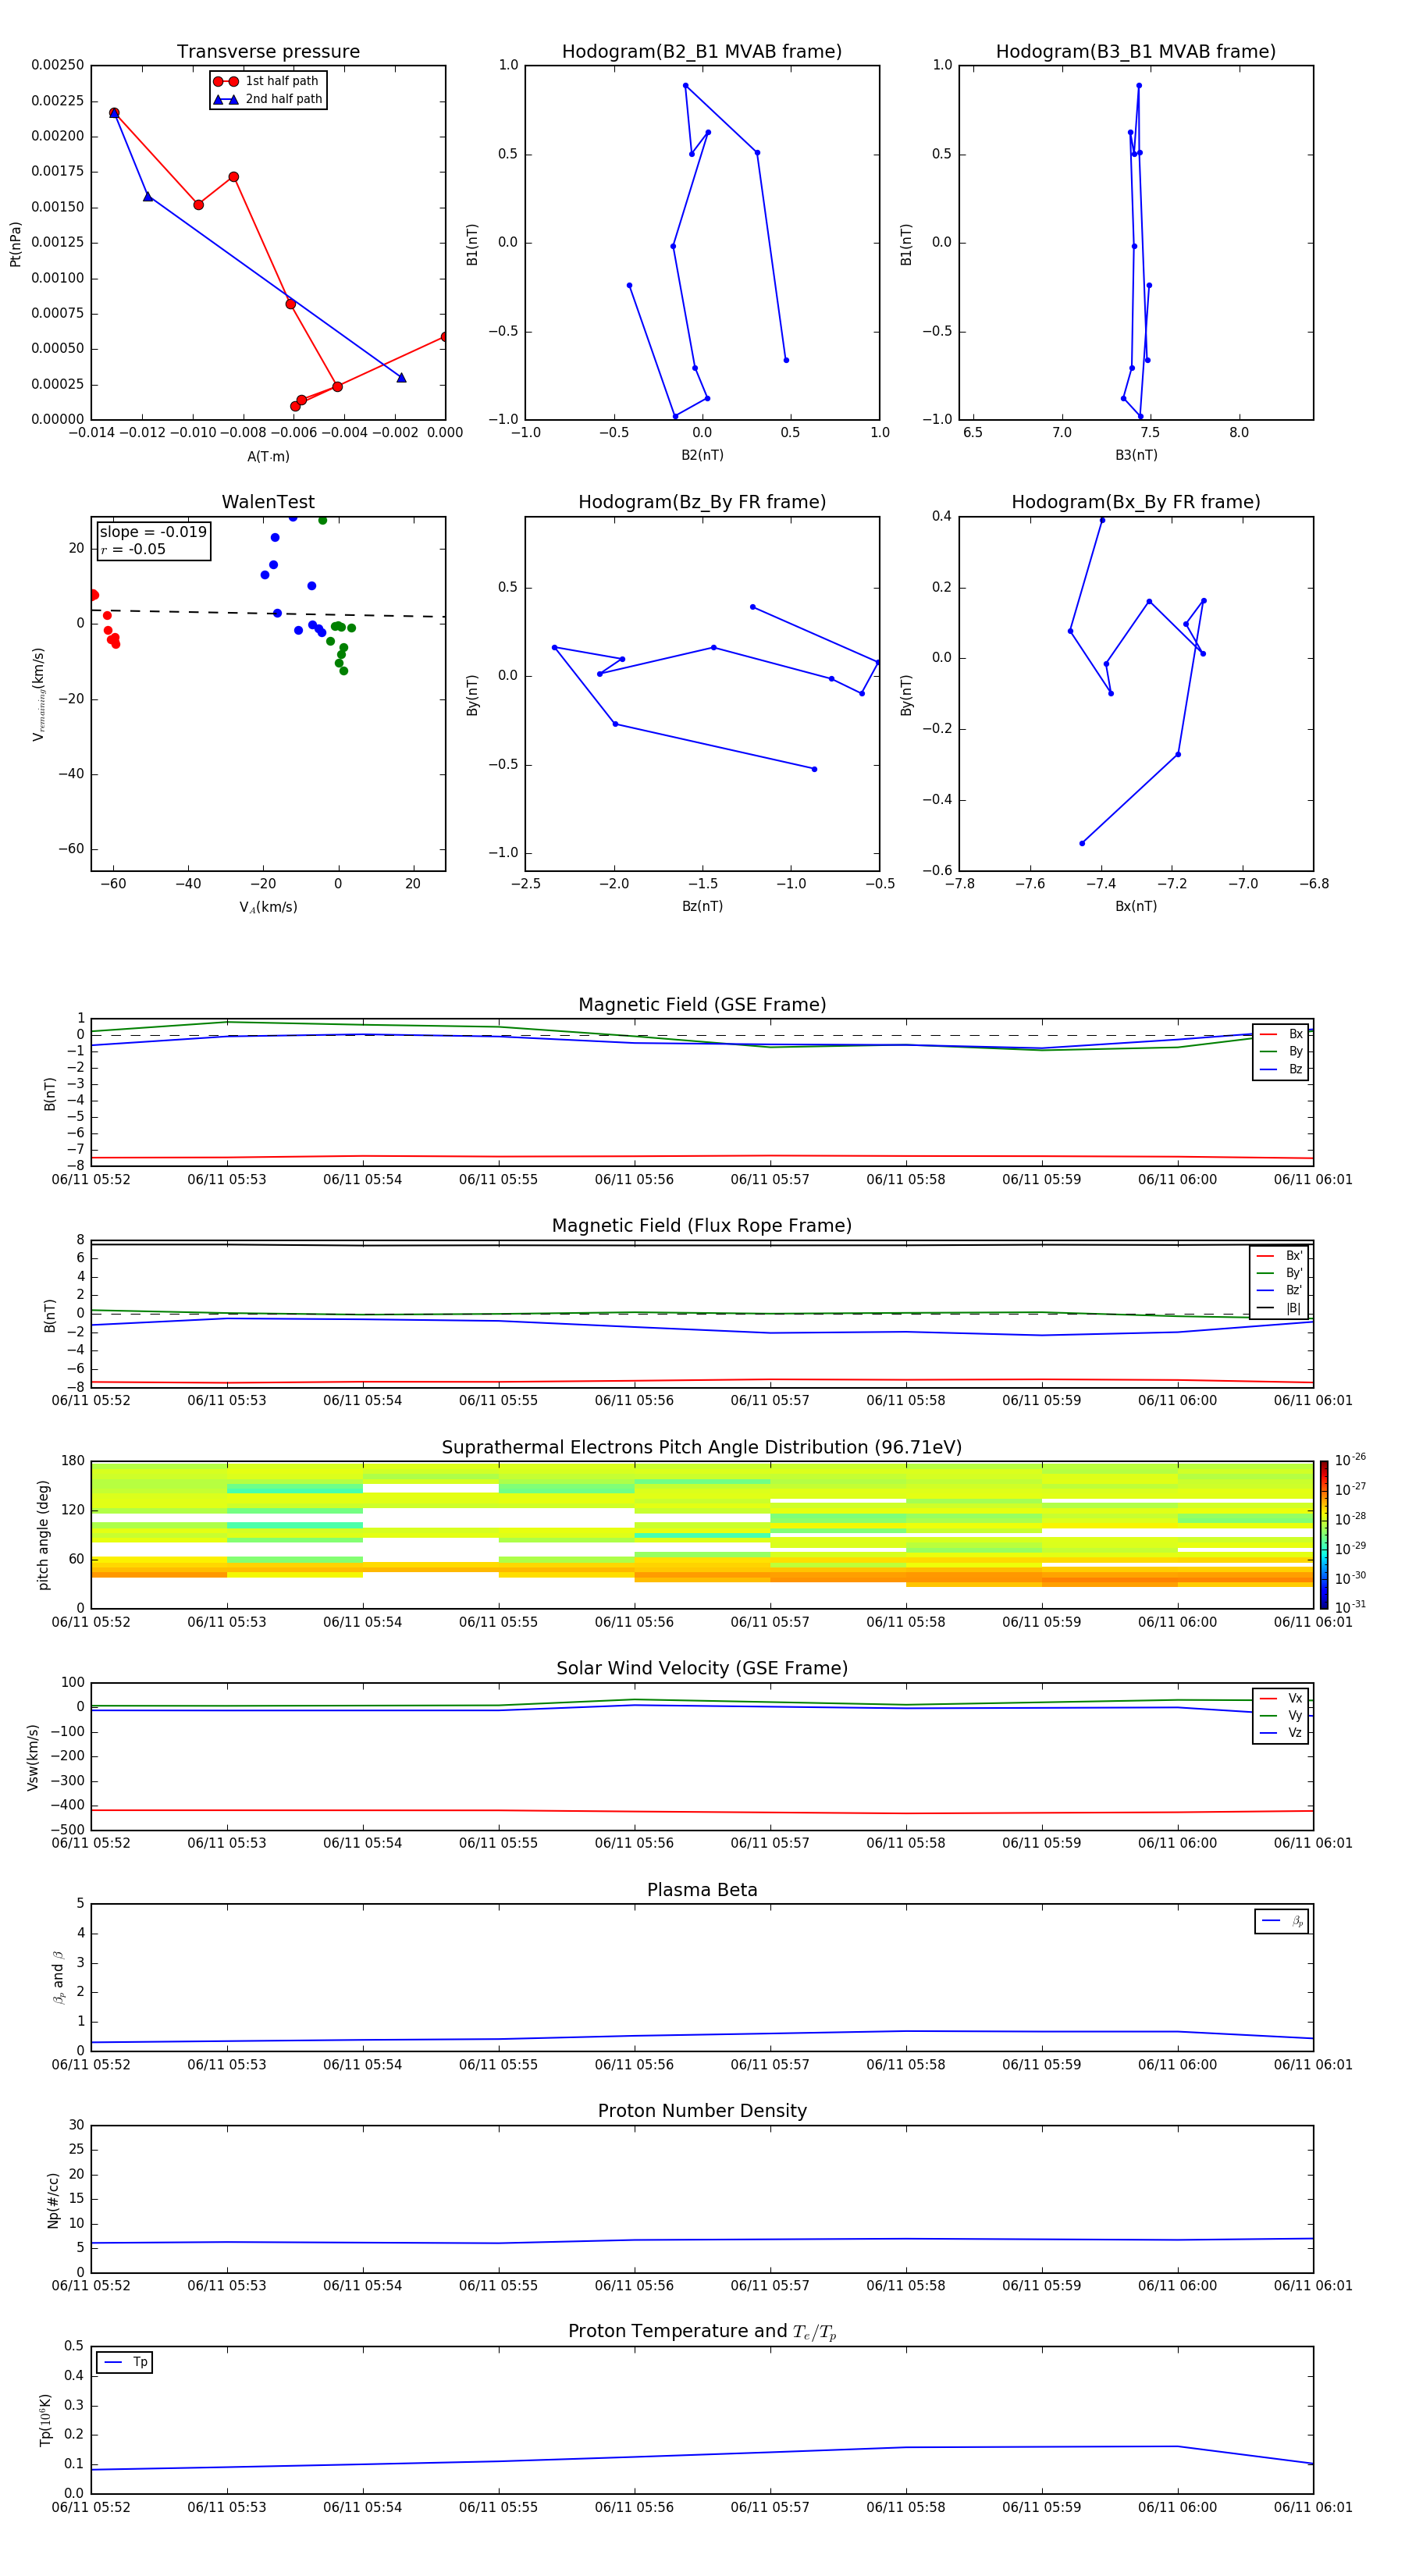Screen dimensions: 1405x2576
Task: Click the "0.00225" tick on Pt axis
Action: click(x=57, y=100)
